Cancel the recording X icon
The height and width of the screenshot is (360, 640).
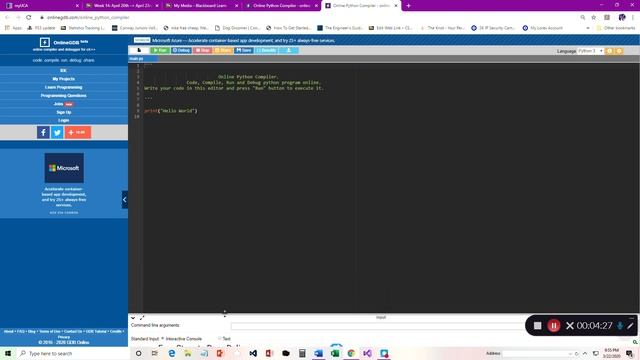[570, 325]
